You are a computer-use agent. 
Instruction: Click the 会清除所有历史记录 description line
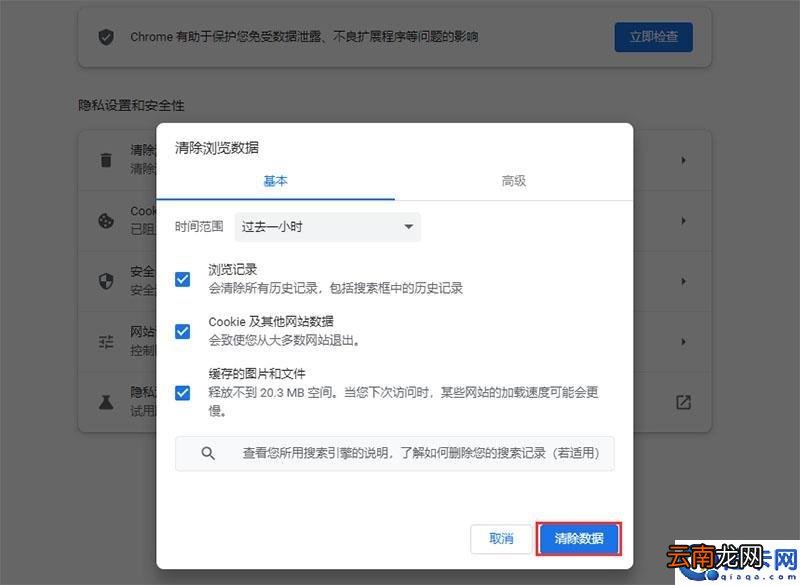pos(336,288)
